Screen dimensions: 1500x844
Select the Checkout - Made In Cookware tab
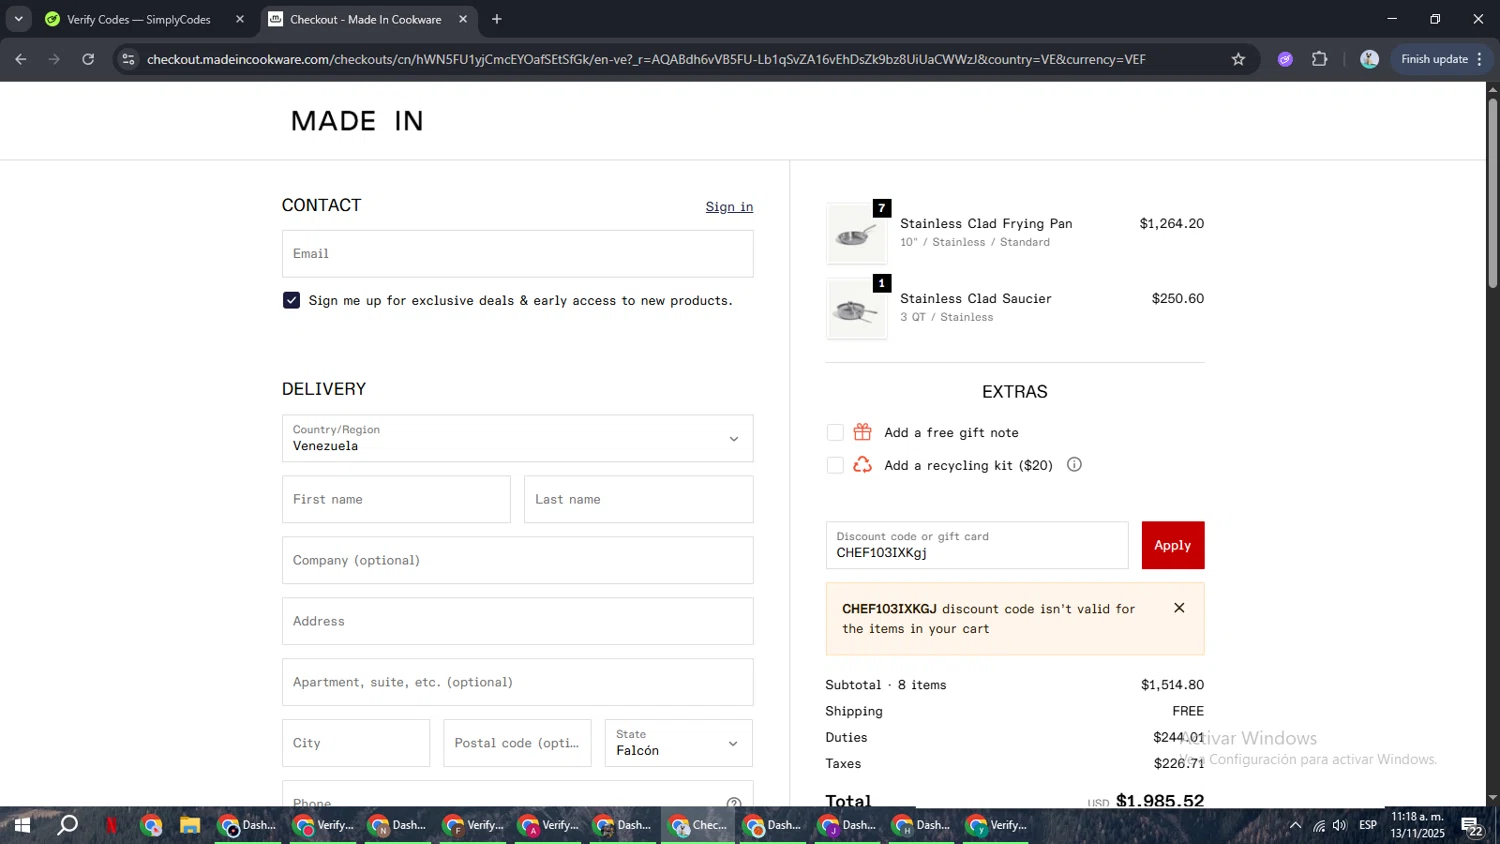click(x=365, y=19)
